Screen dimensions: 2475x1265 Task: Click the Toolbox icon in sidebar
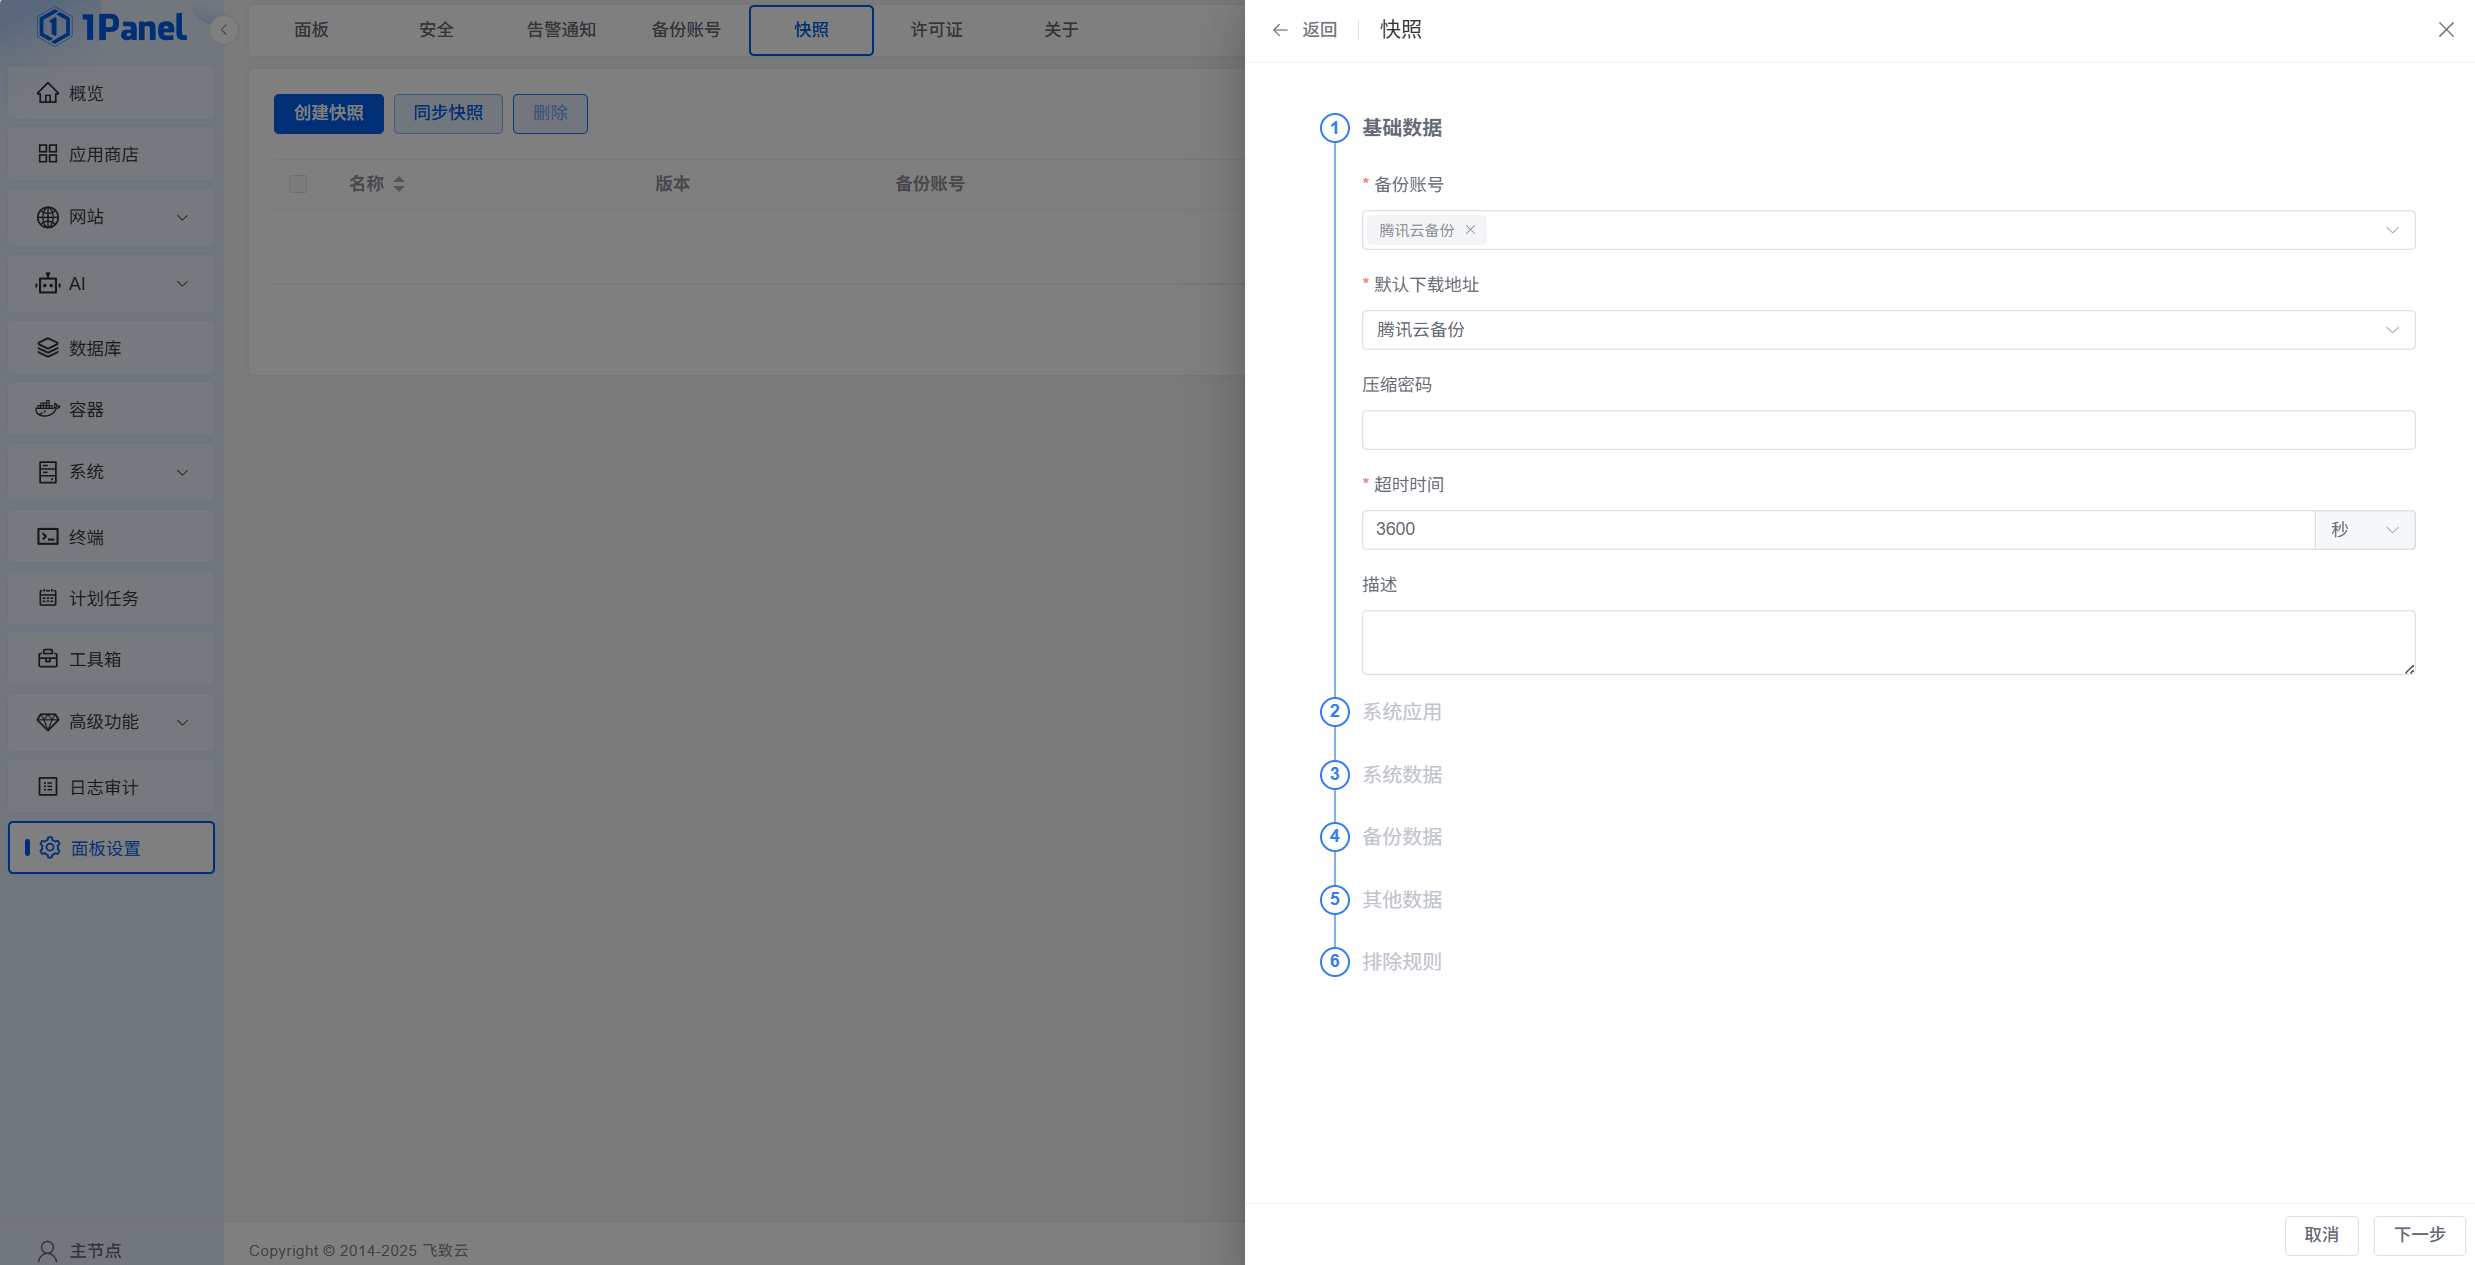click(47, 659)
